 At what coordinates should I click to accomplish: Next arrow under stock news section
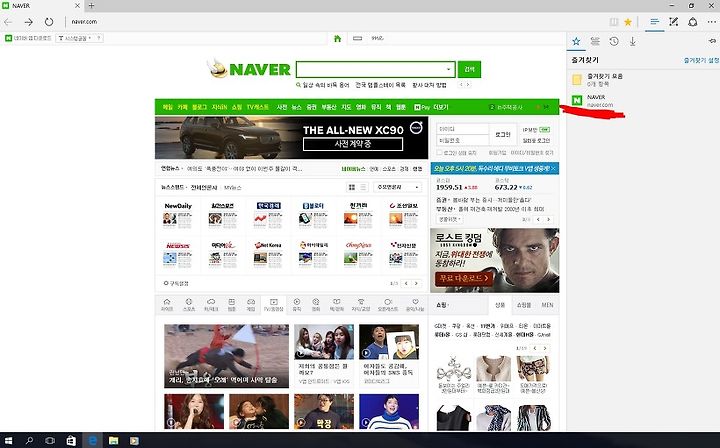coord(548,219)
